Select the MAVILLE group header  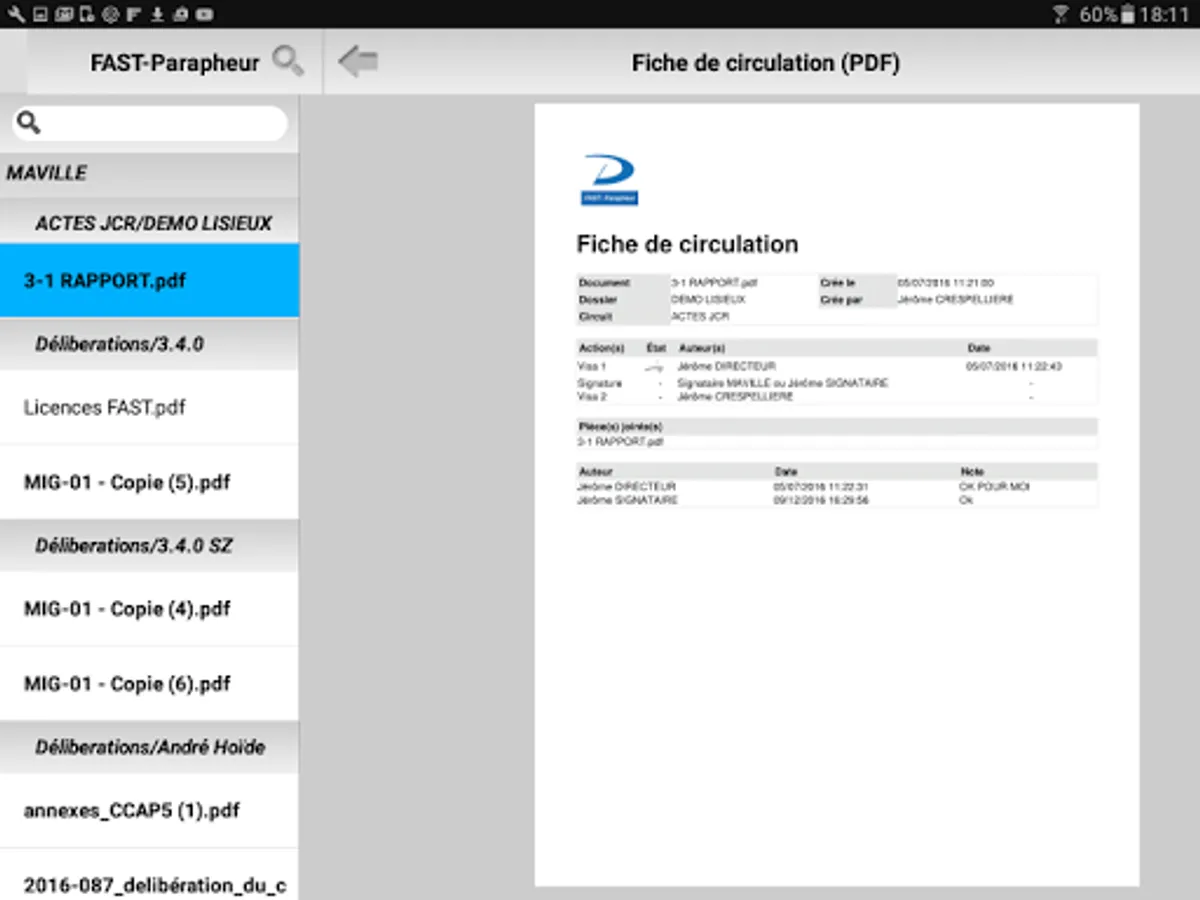tap(150, 173)
